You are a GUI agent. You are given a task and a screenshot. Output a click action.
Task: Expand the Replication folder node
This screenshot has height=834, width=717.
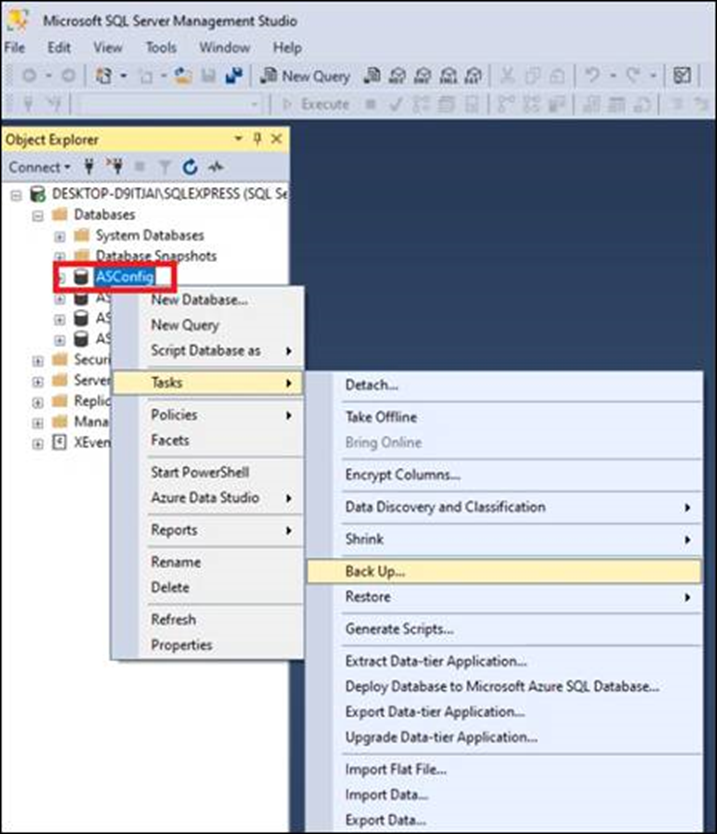tap(37, 403)
